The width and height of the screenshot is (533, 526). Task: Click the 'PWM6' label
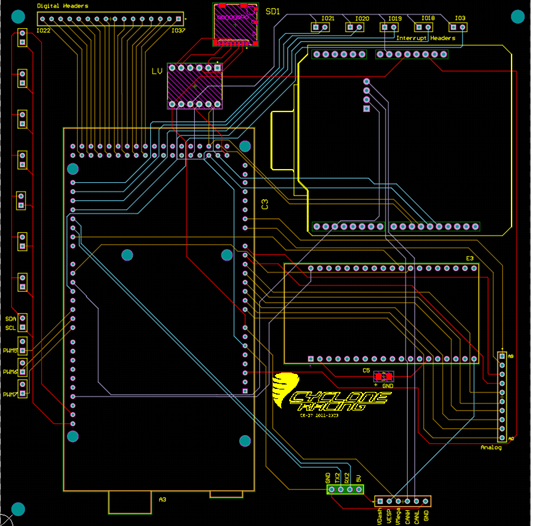point(10,372)
